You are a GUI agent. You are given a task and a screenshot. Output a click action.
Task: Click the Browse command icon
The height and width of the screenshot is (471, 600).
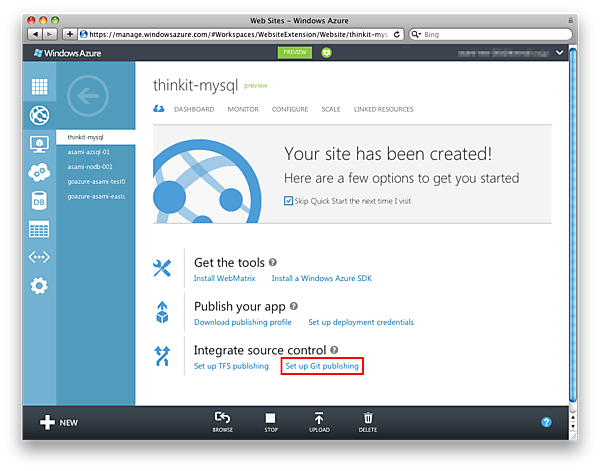[x=223, y=422]
